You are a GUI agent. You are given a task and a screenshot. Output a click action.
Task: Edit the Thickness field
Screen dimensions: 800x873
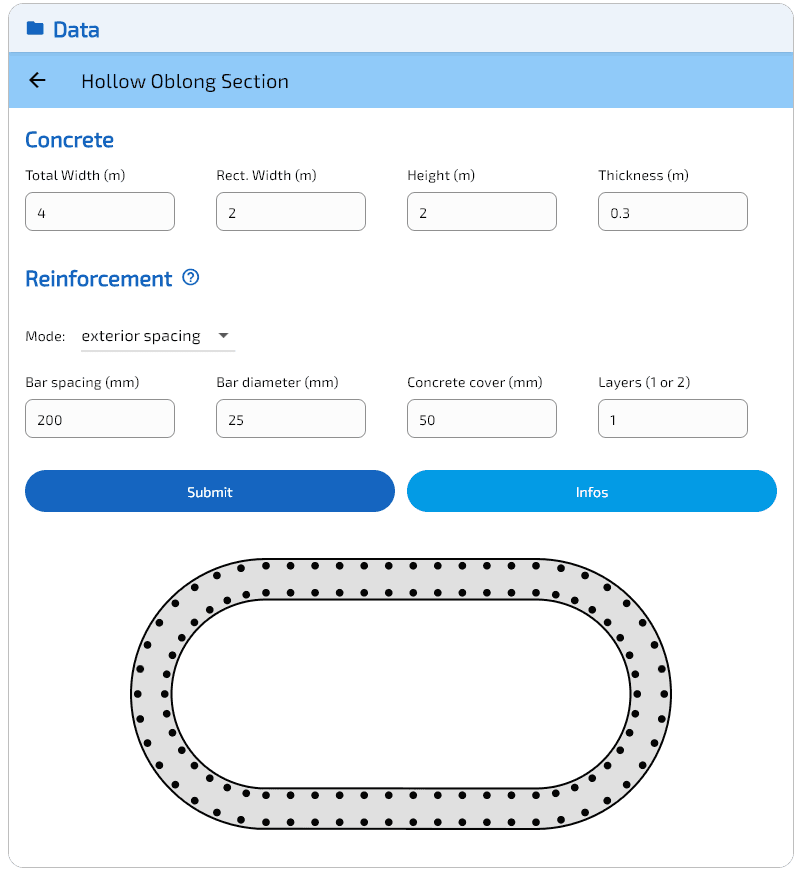(x=673, y=212)
